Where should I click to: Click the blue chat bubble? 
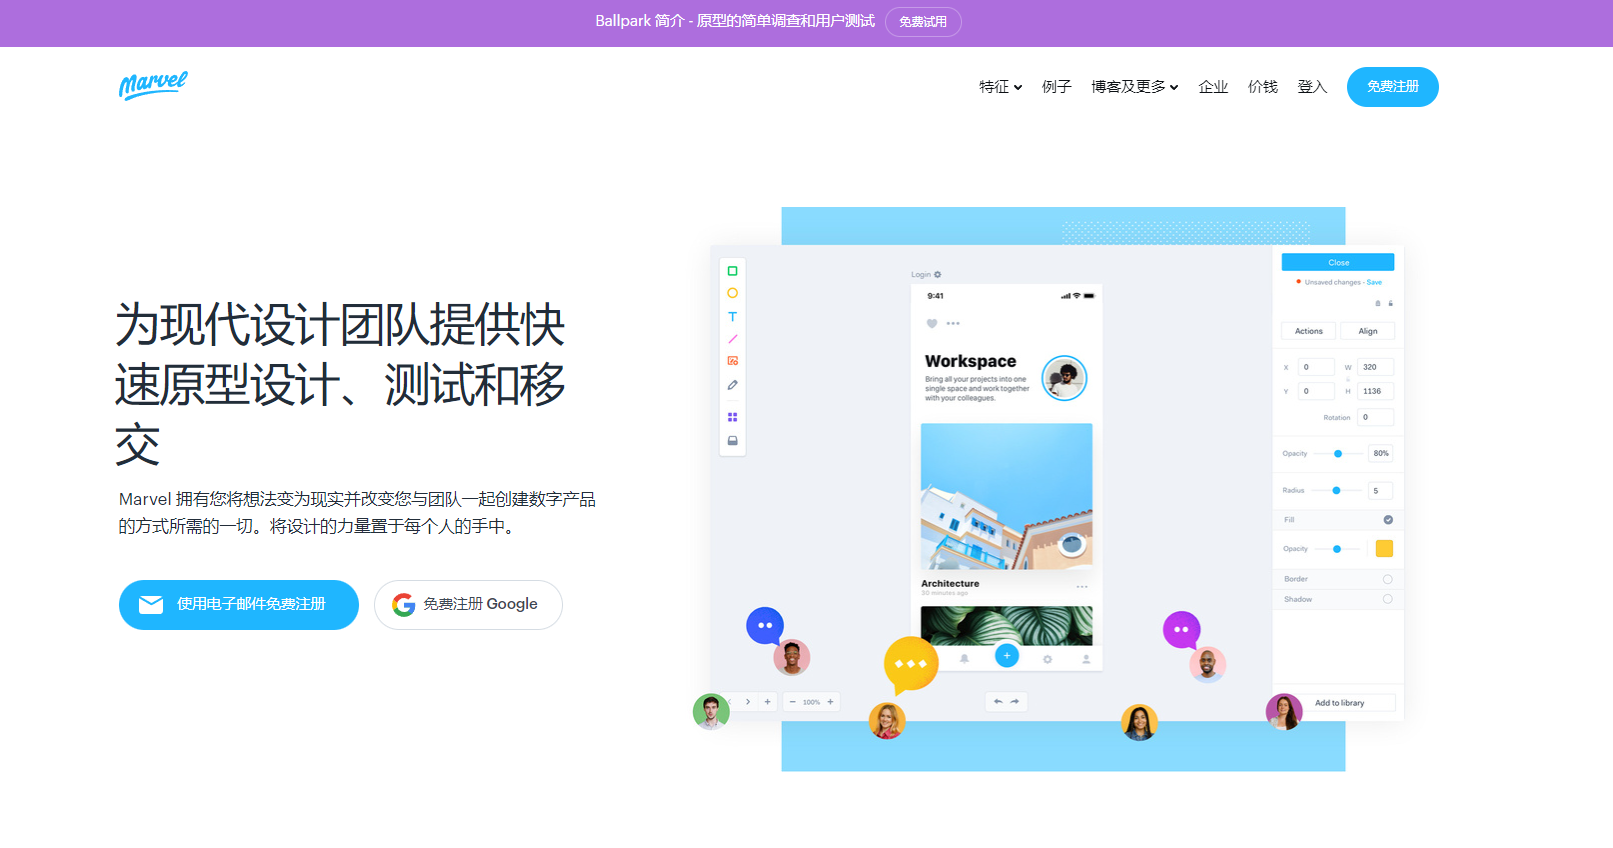point(765,626)
